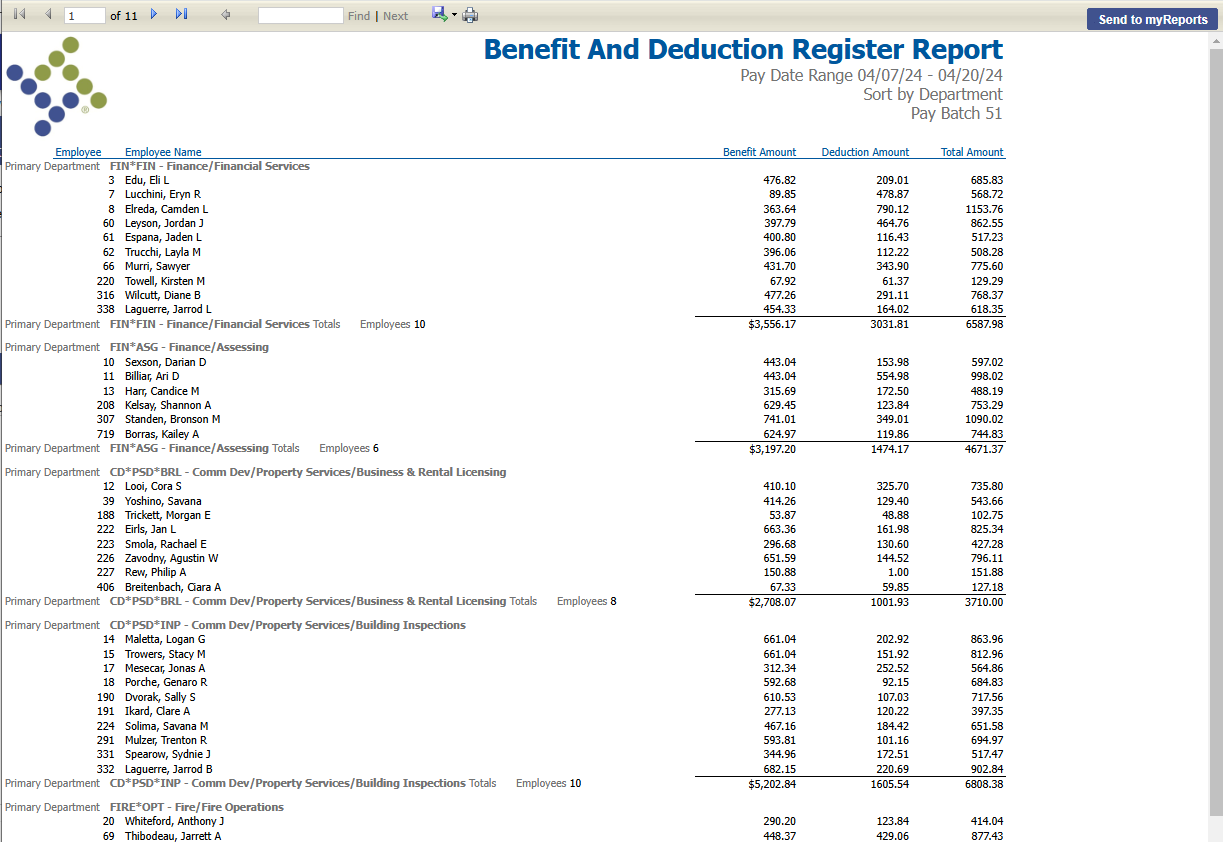The height and width of the screenshot is (842, 1223).
Task: Click the FIN*FIN benefit total $3,556.17
Action: (772, 324)
